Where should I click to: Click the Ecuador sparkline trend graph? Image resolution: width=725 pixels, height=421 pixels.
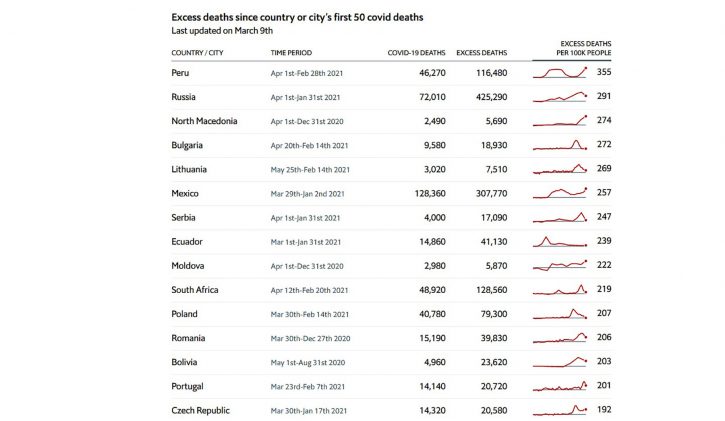pos(560,241)
